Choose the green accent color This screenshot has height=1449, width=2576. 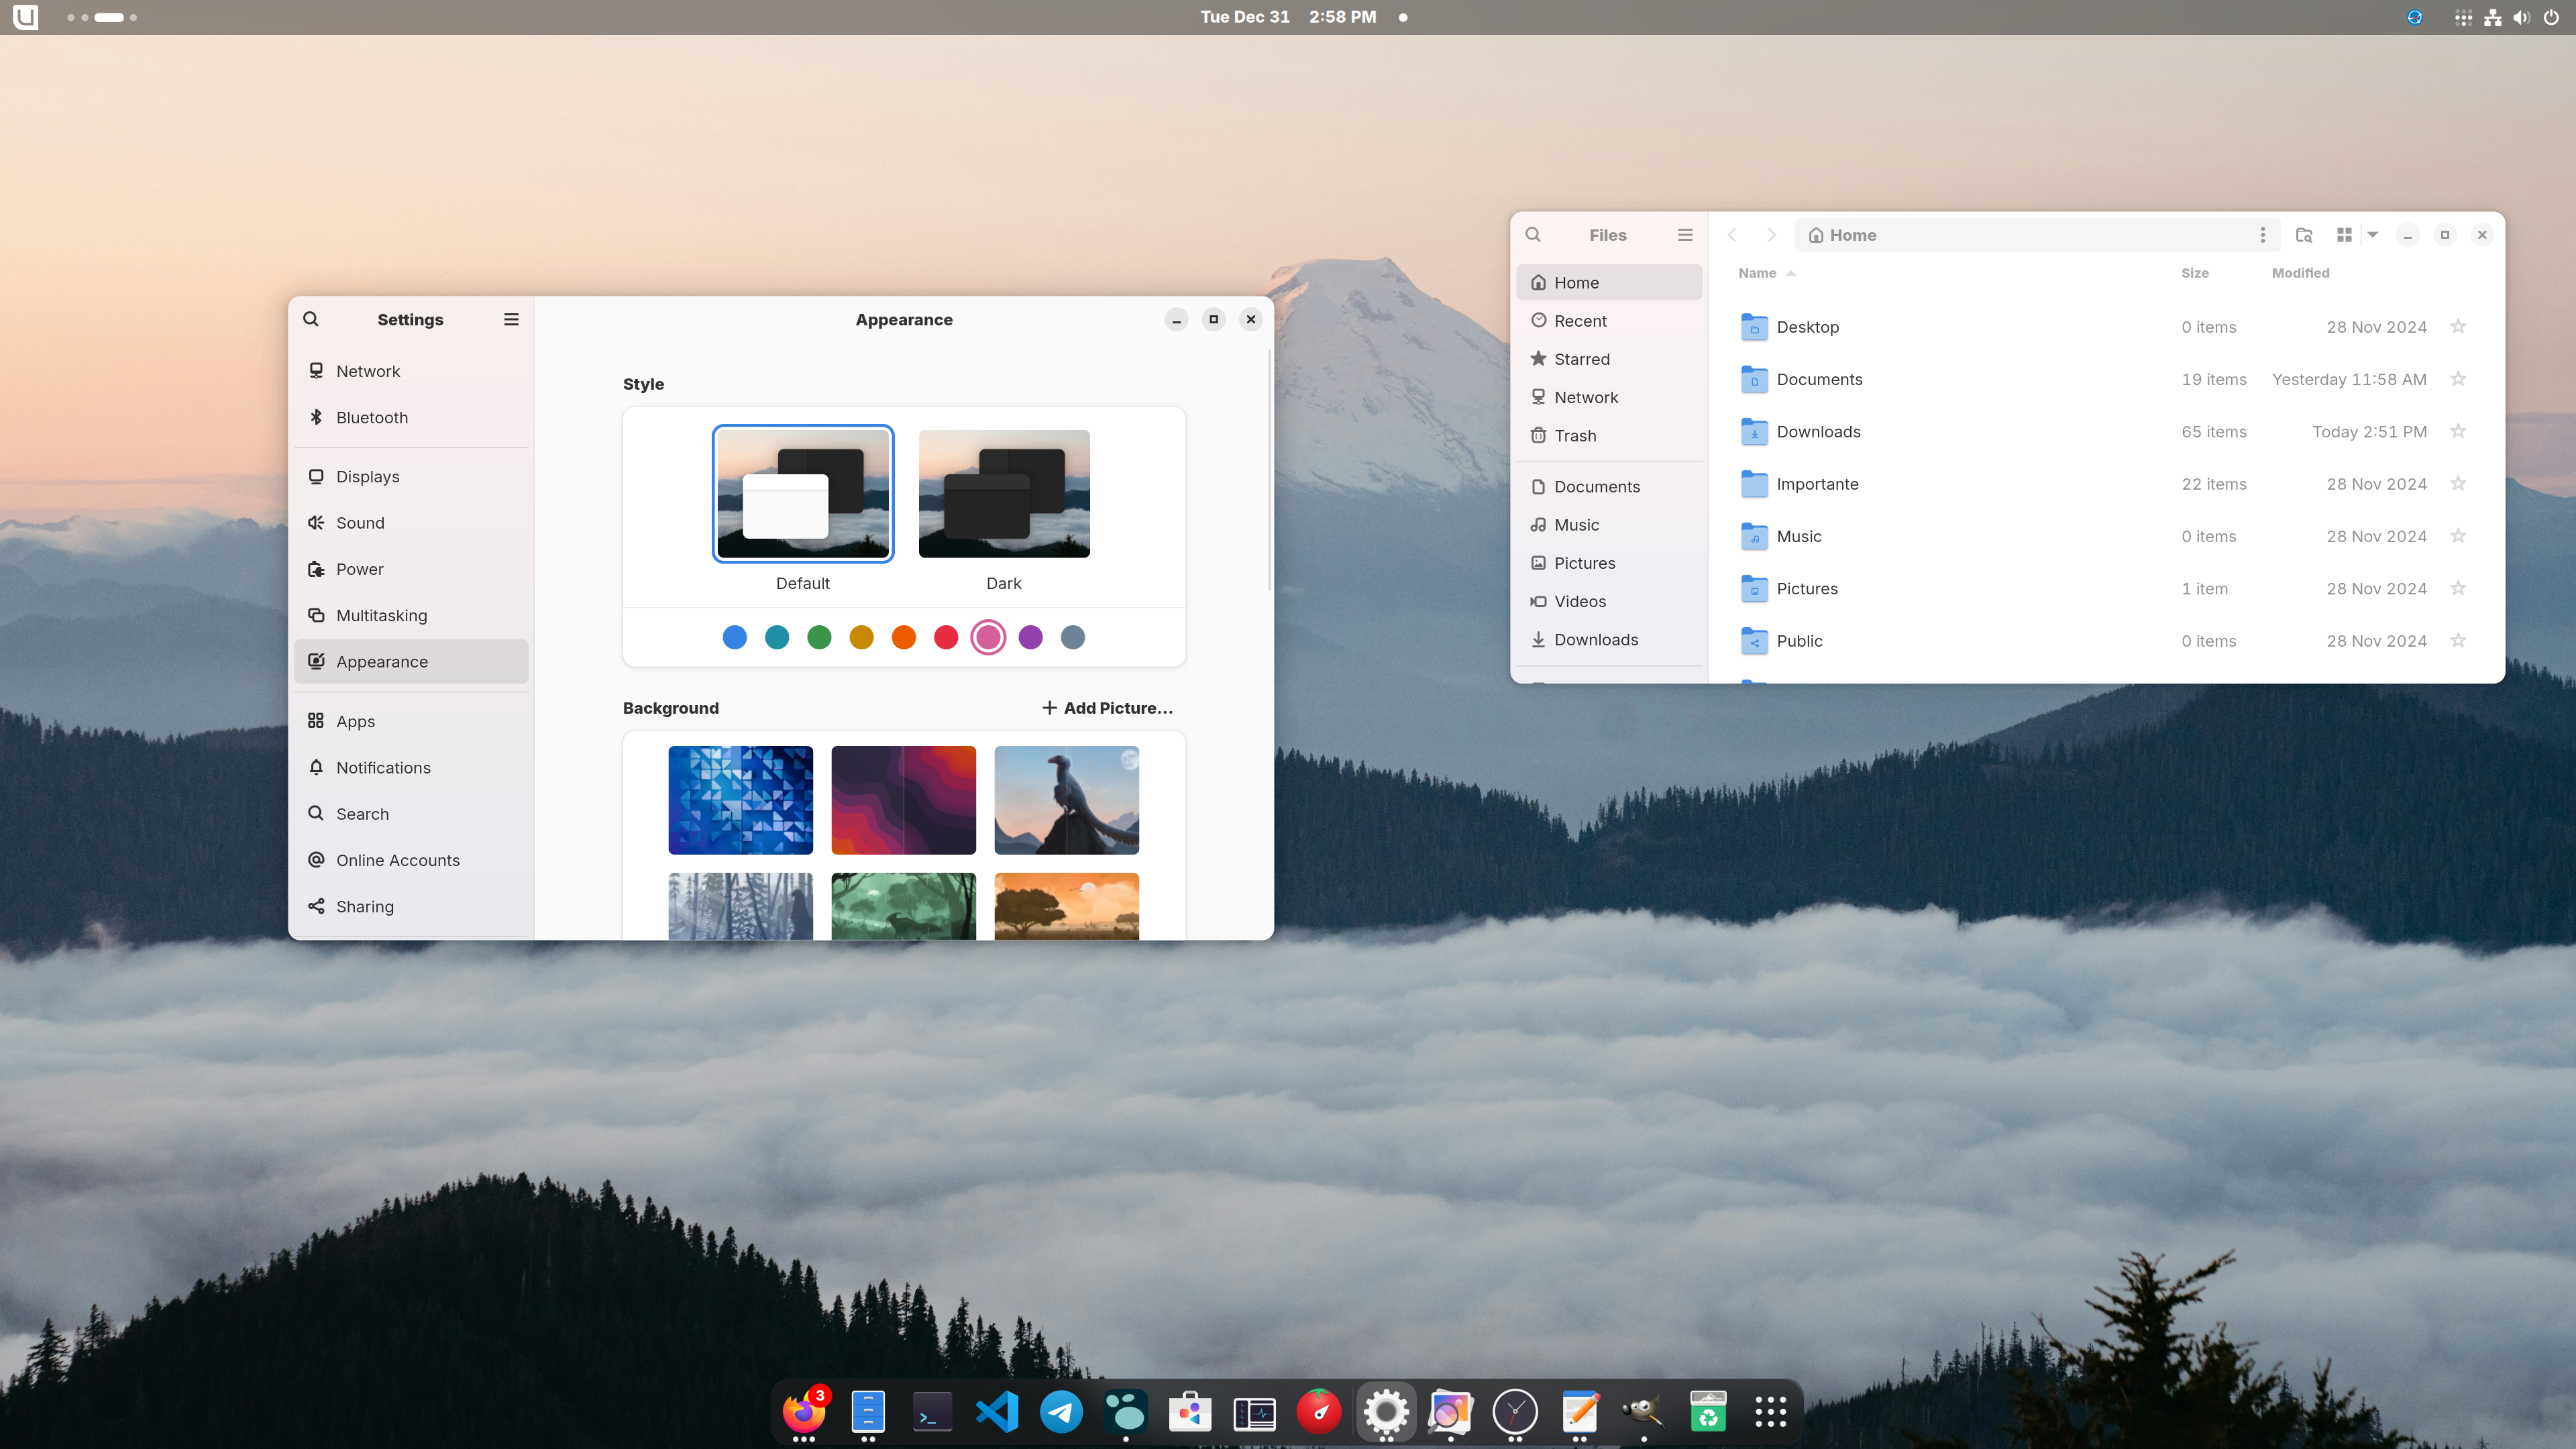click(x=819, y=637)
